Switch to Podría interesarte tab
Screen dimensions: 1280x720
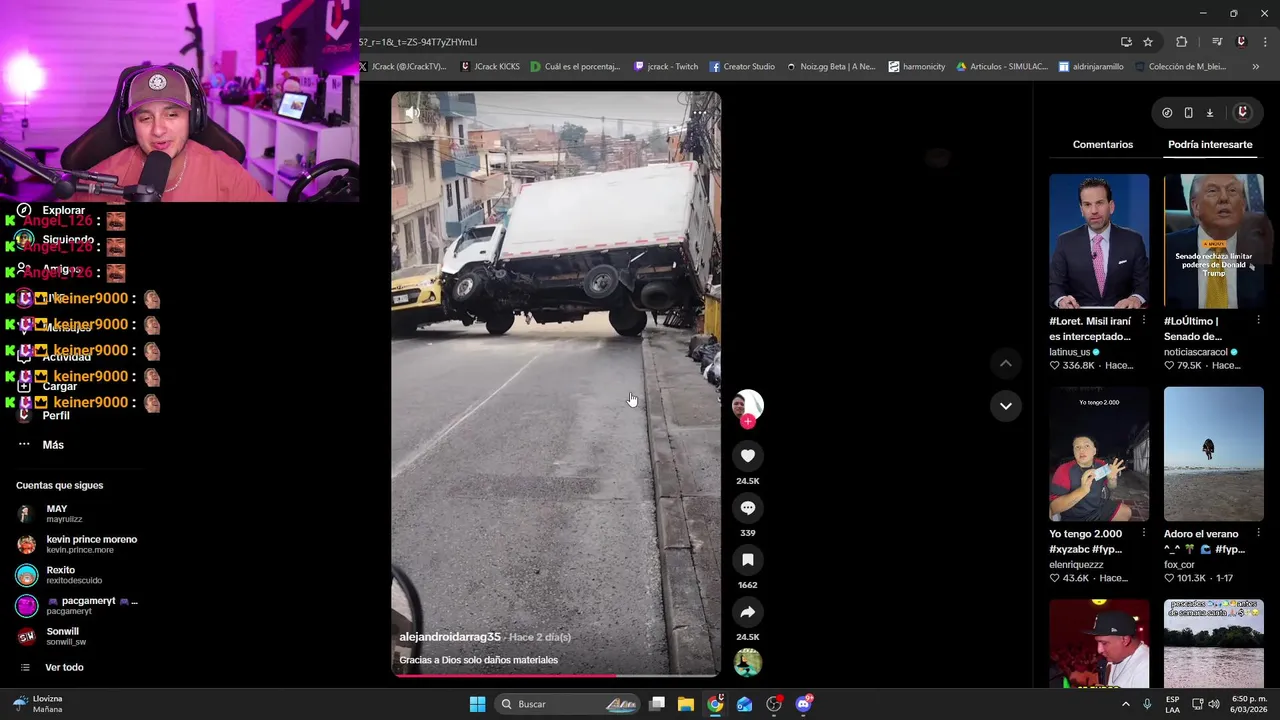coord(1210,145)
